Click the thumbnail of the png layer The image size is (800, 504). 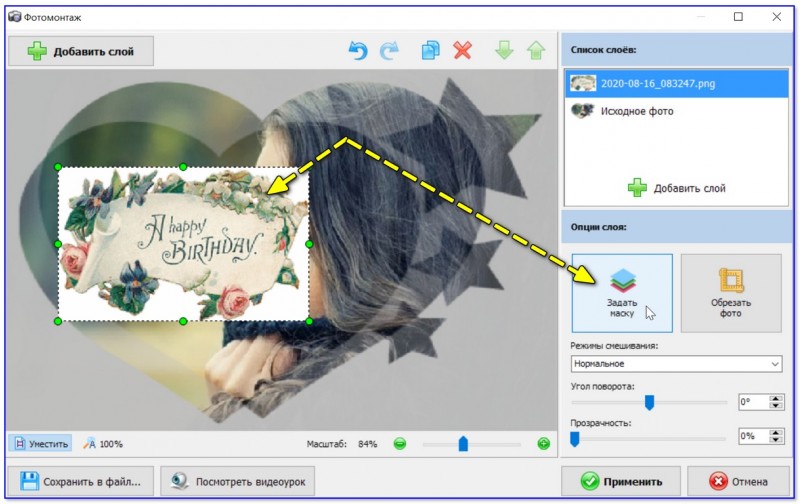pyautogui.click(x=583, y=83)
